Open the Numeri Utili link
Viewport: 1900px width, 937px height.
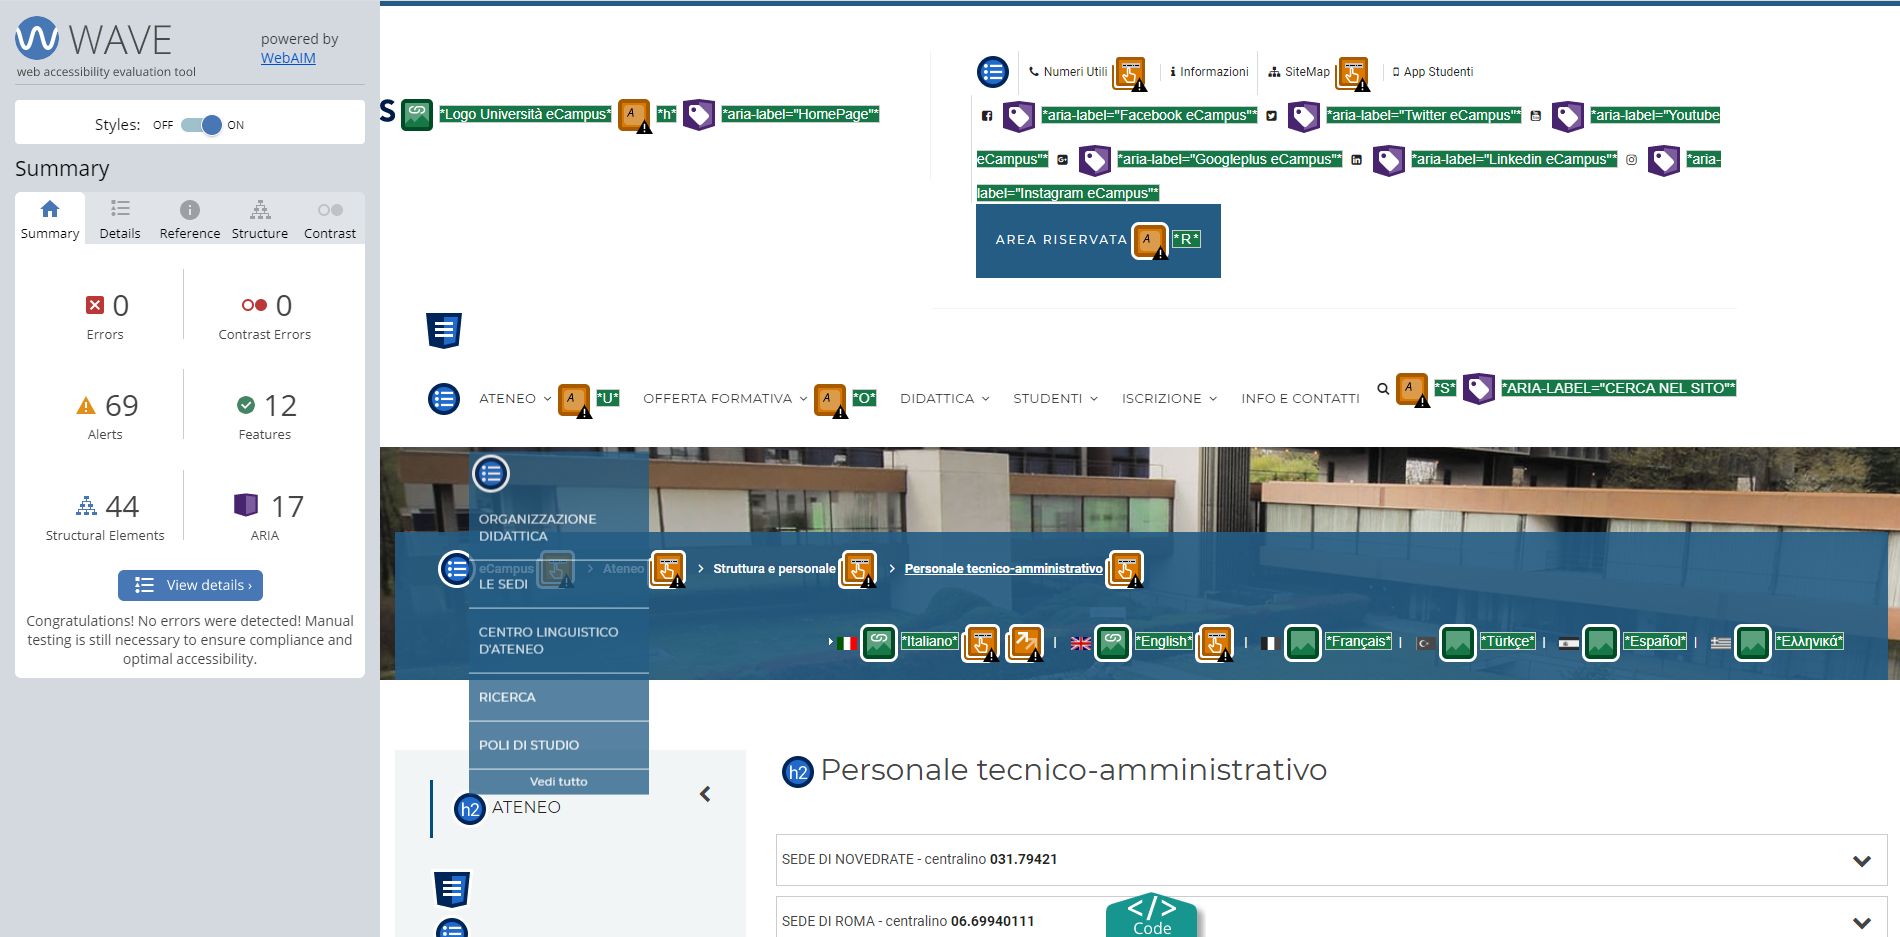(x=1068, y=72)
